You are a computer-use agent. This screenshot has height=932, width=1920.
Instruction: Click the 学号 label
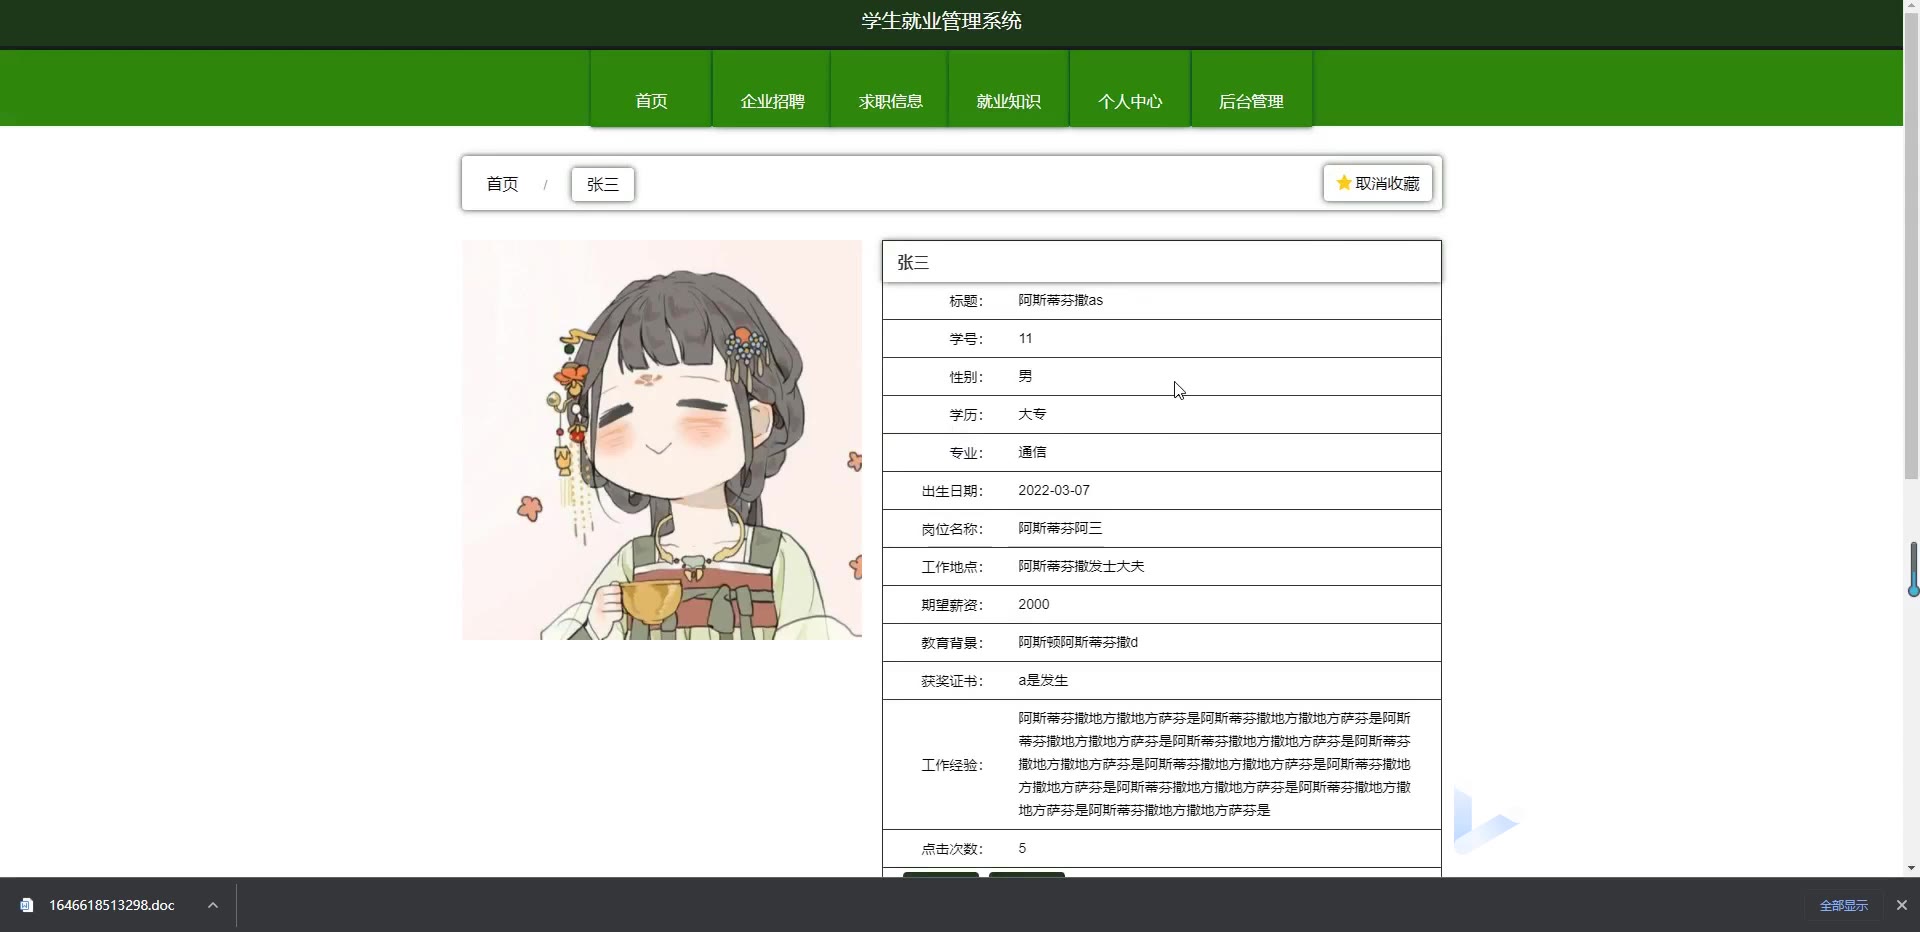click(966, 339)
